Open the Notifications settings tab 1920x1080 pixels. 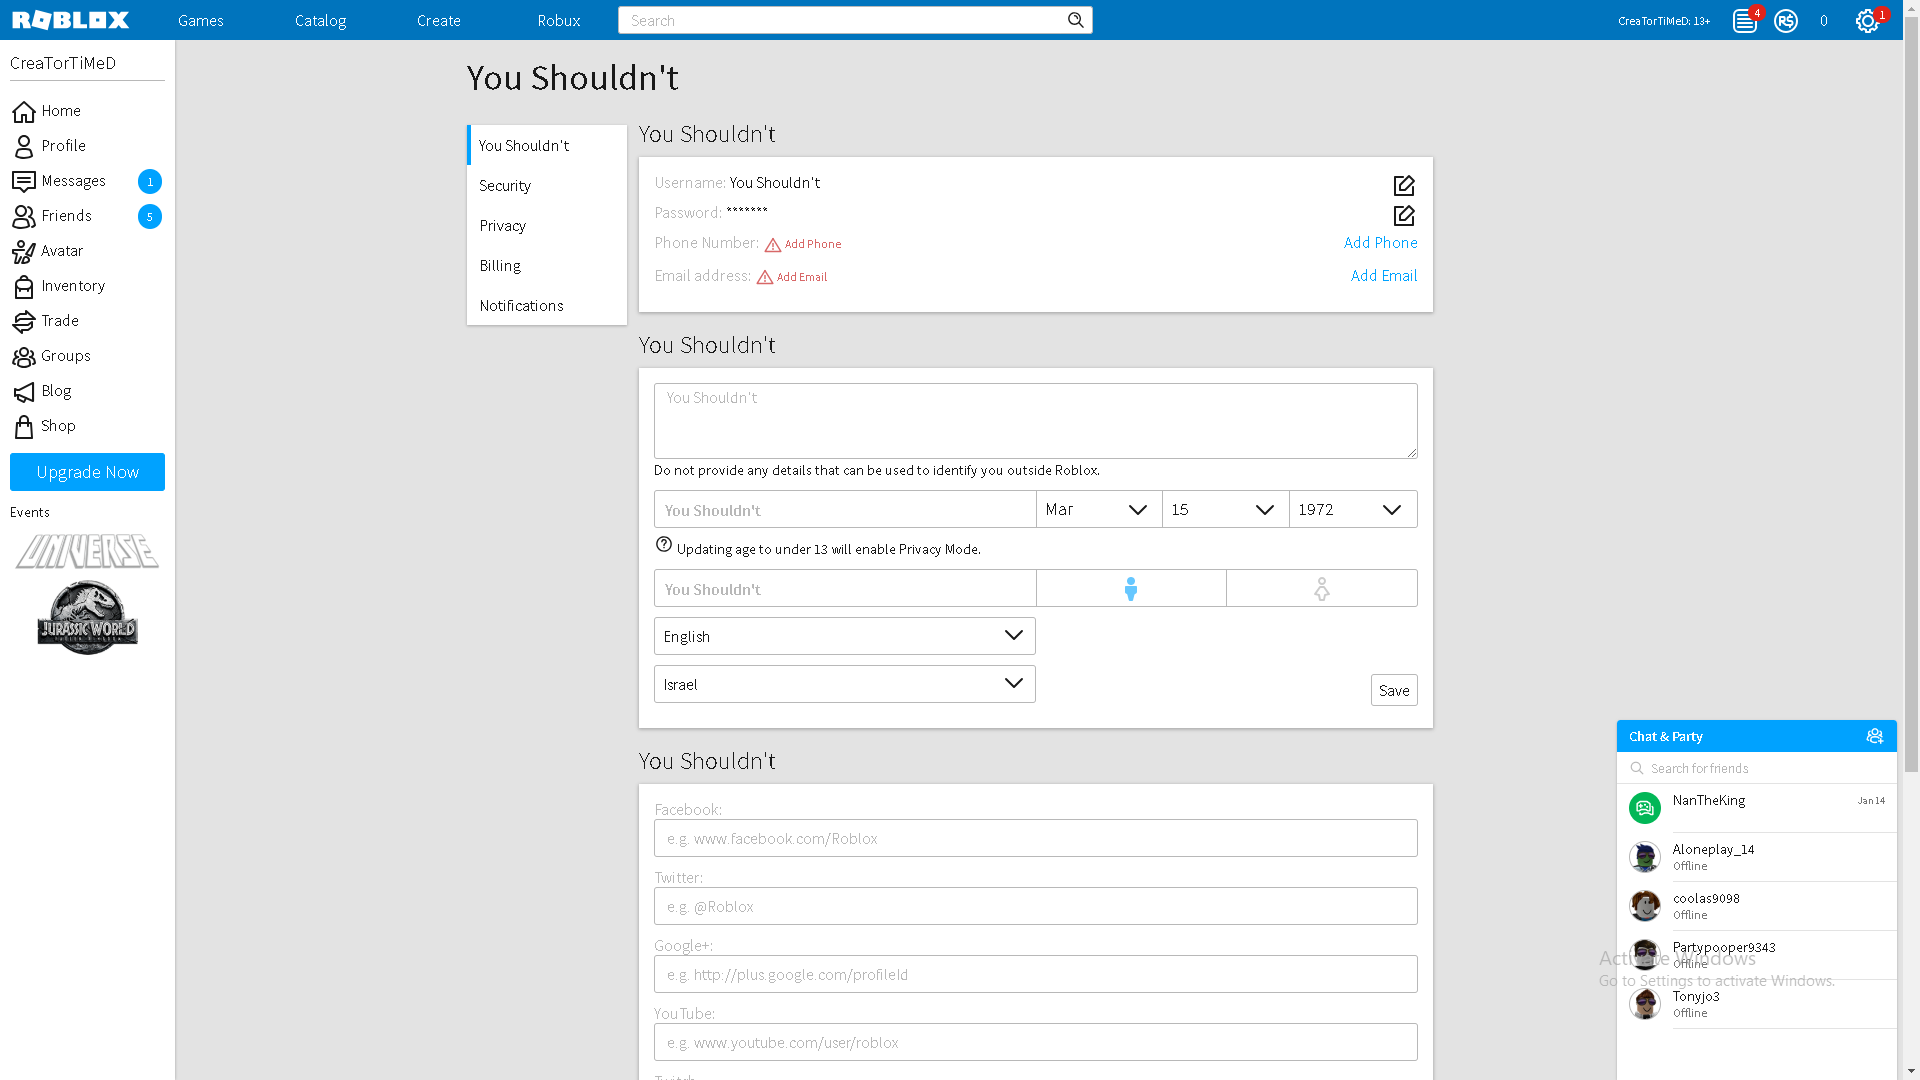tap(547, 305)
